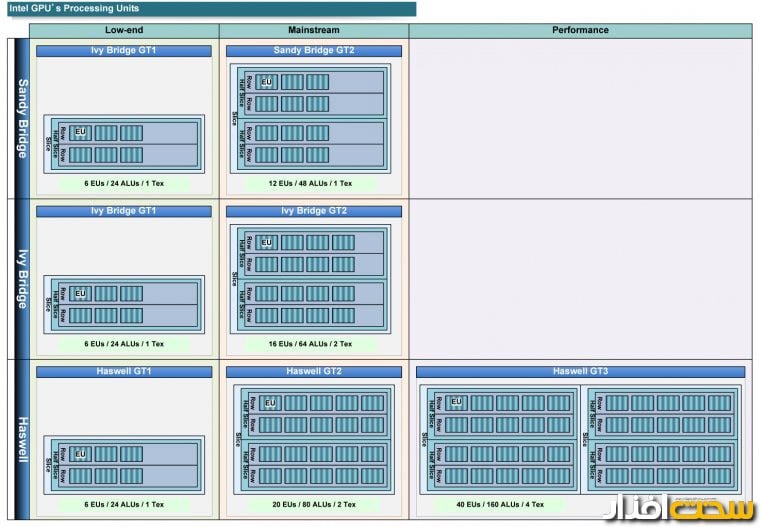
Task: Click the "Haswell GT3" header bar
Action: 580,372
